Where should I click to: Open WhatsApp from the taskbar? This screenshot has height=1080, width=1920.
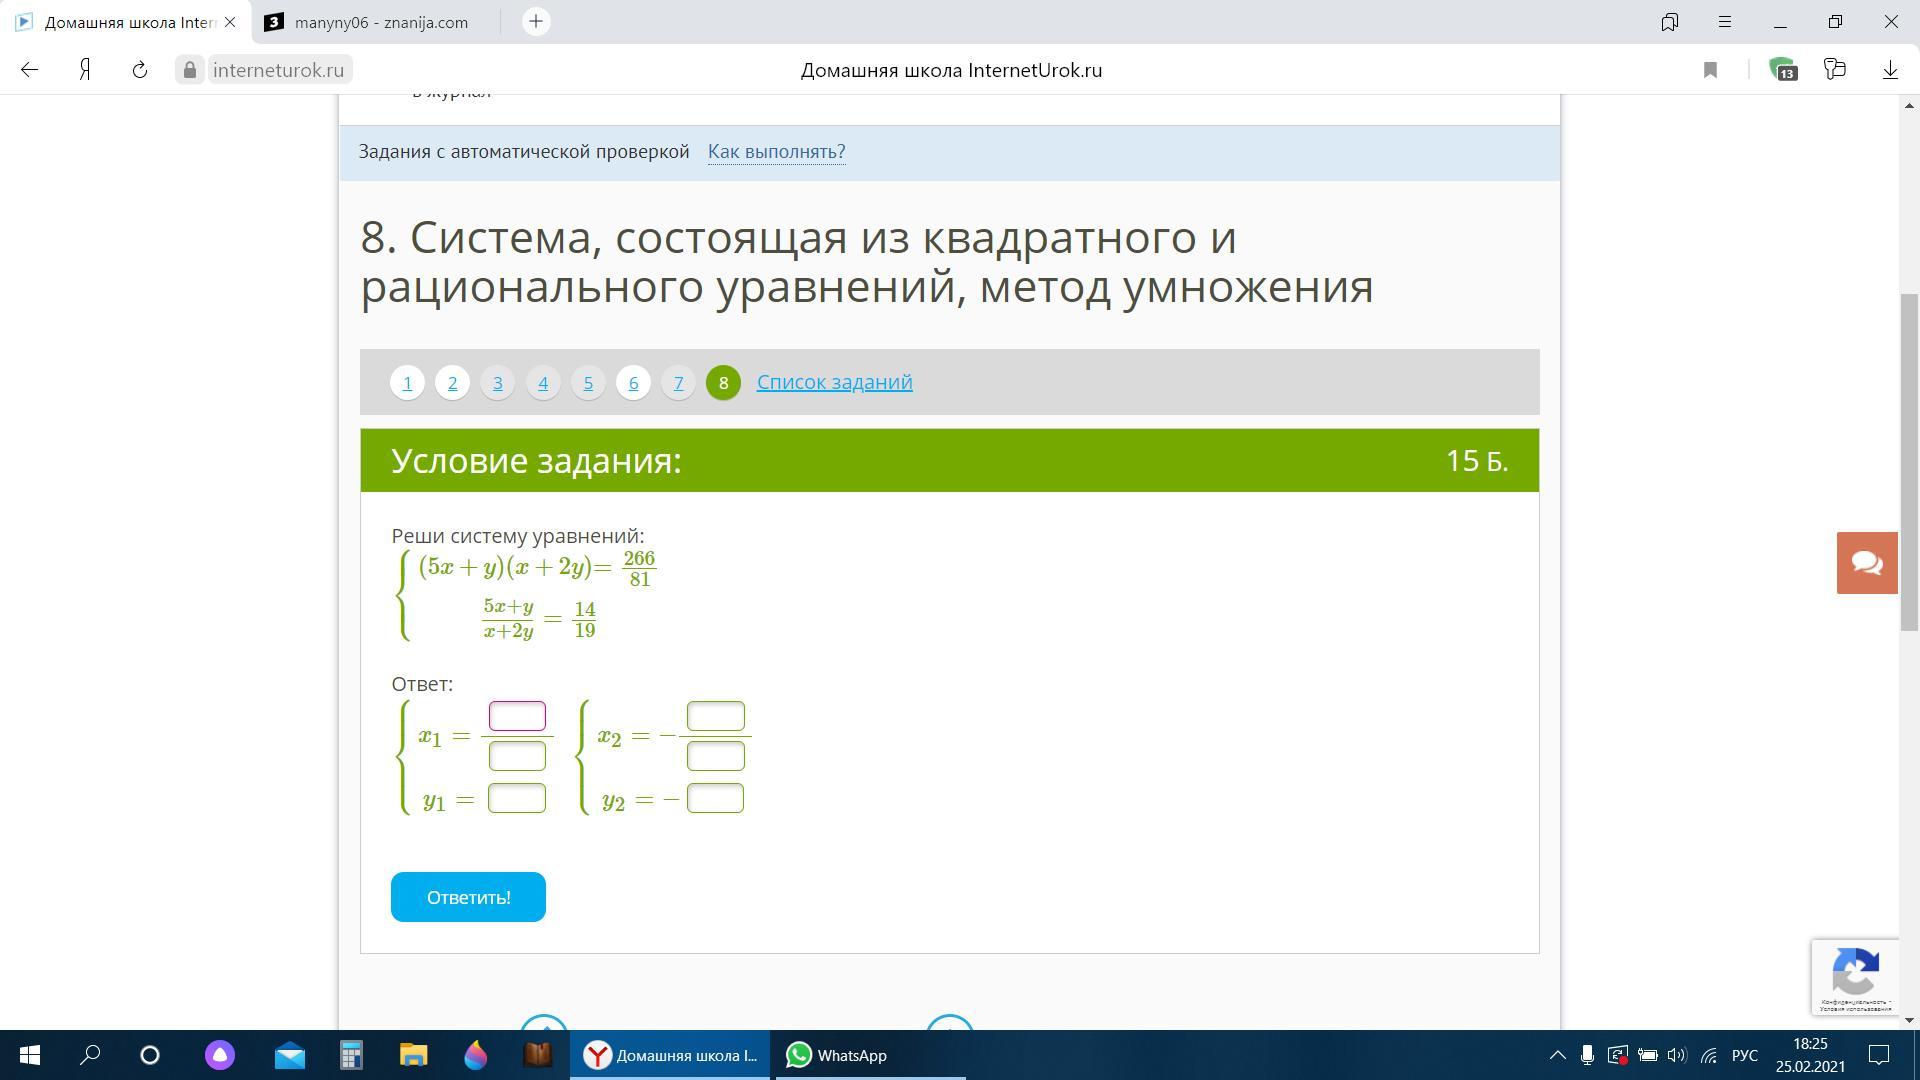(x=836, y=1055)
